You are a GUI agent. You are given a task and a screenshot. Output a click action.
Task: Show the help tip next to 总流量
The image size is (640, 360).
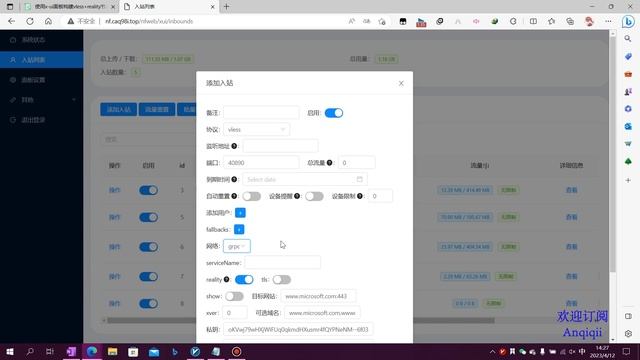(x=329, y=162)
